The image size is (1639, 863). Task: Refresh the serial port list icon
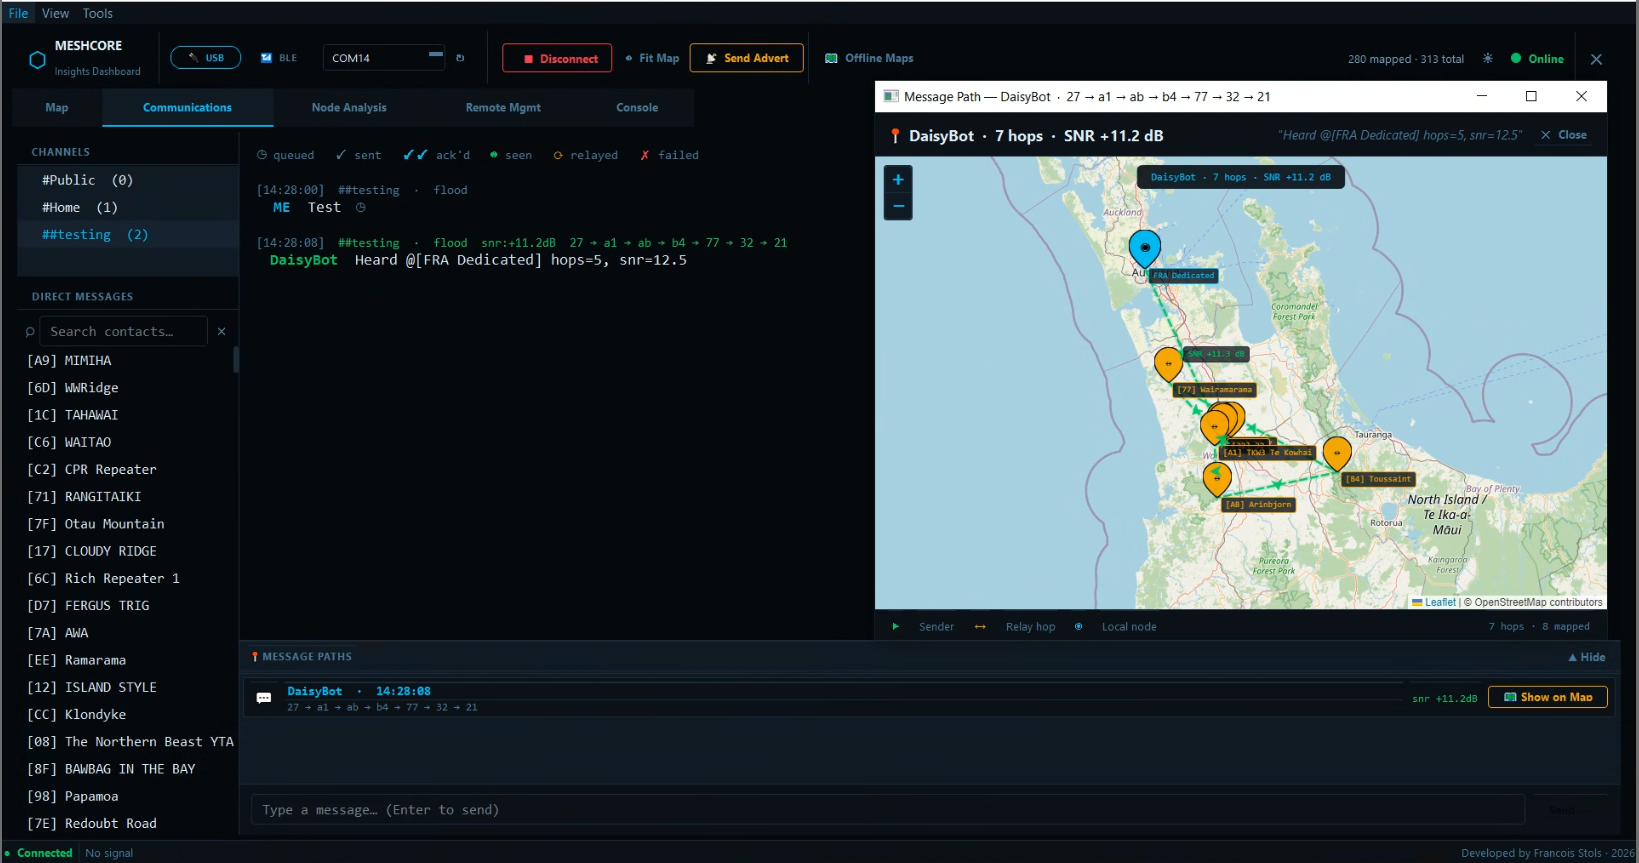point(460,58)
